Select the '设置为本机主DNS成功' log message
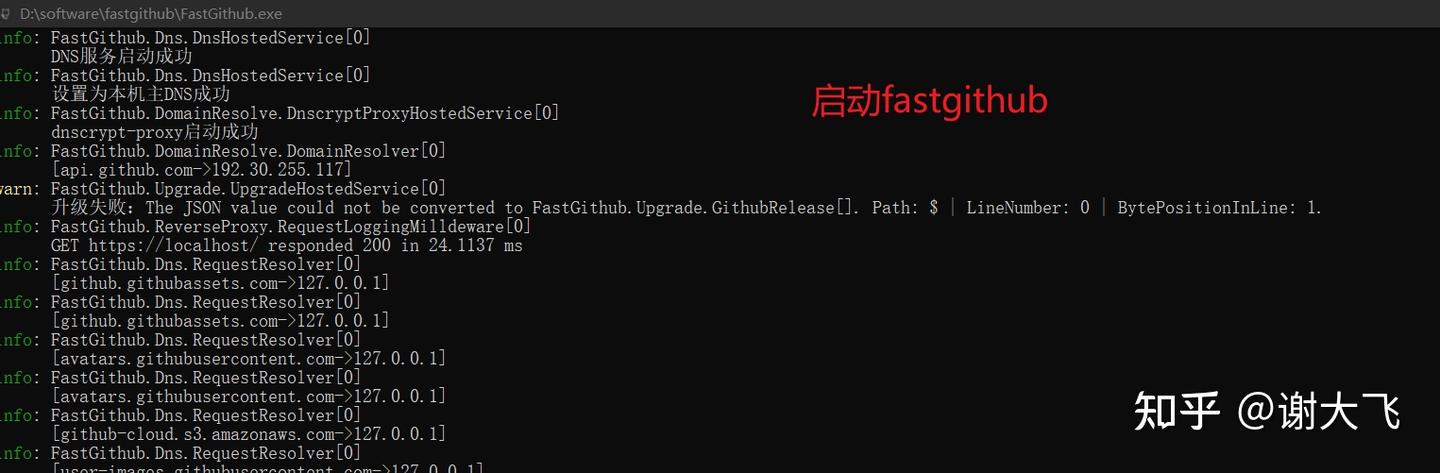The height and width of the screenshot is (473, 1440). [x=141, y=94]
